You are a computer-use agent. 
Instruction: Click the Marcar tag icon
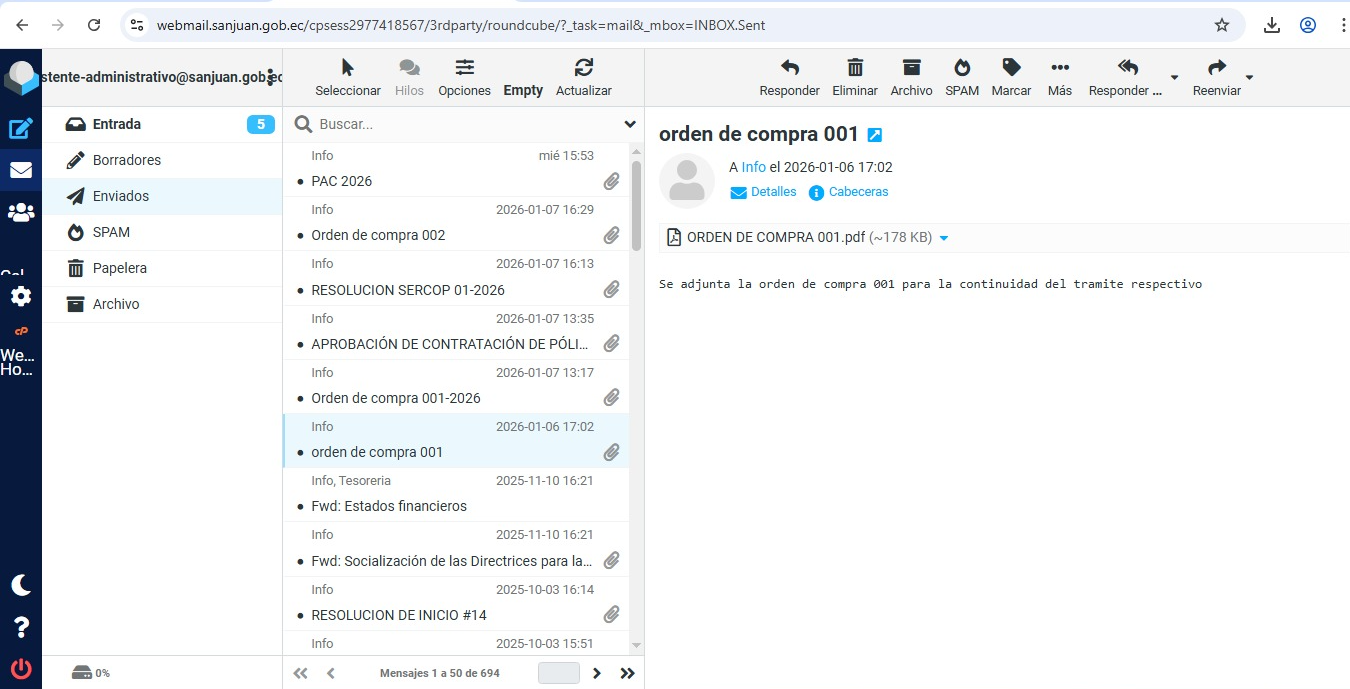(x=1011, y=68)
